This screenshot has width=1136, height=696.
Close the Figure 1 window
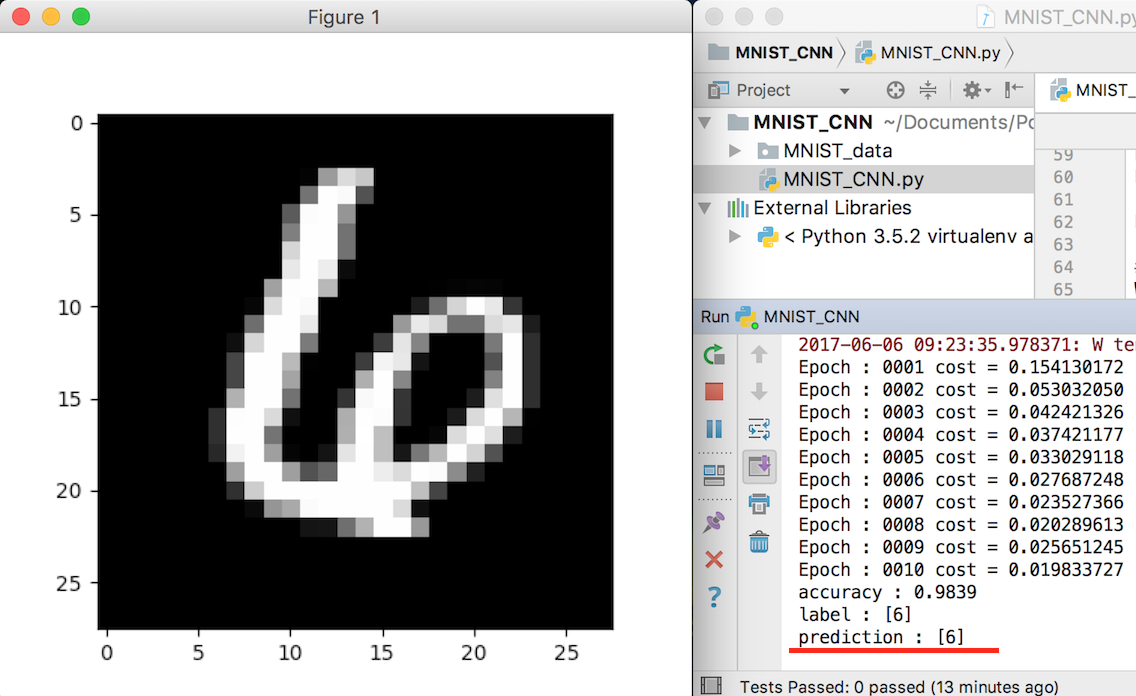coord(21,17)
